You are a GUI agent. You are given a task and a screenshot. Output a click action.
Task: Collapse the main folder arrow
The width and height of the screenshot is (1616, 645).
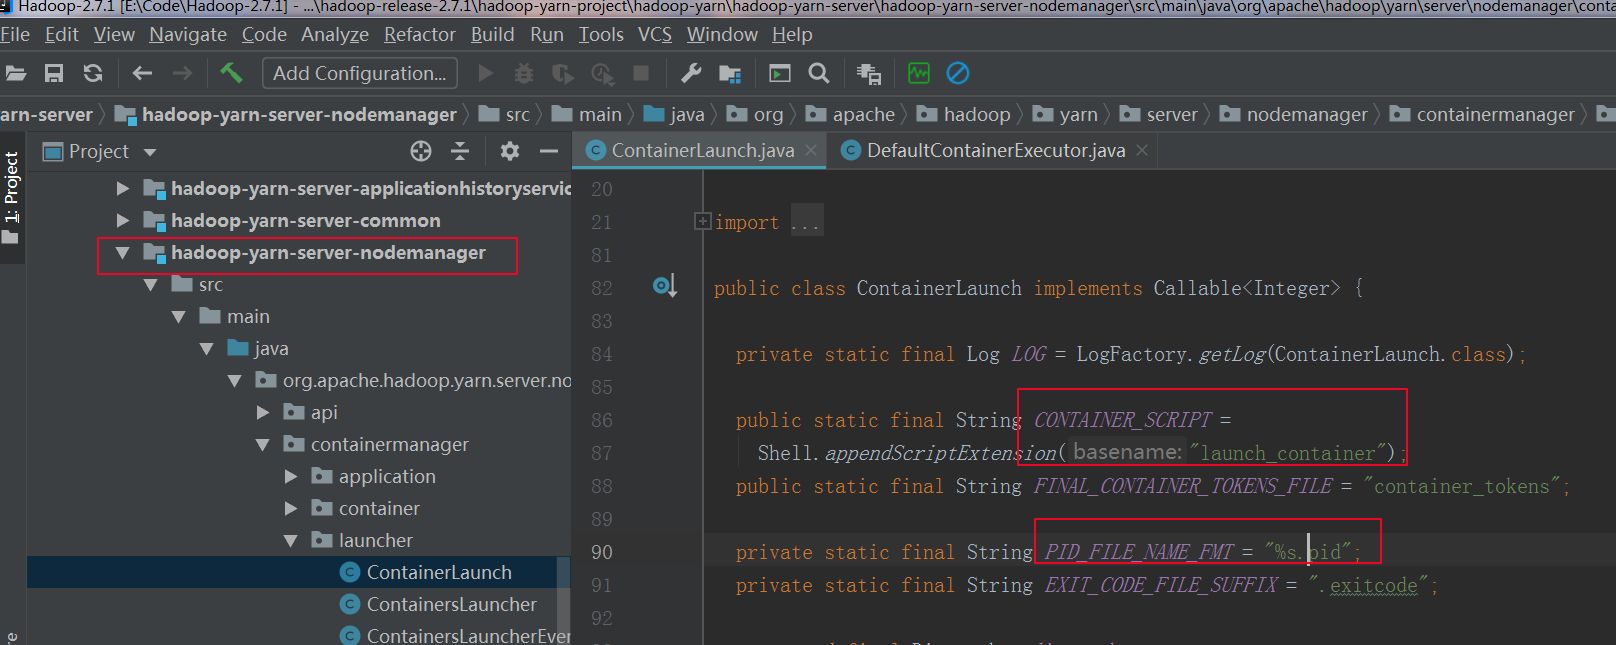click(x=178, y=317)
